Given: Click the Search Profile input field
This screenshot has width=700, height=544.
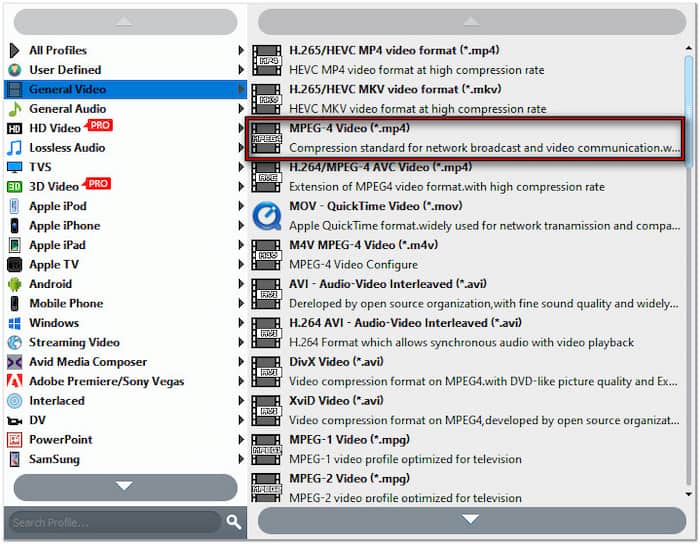Looking at the screenshot, I should click(116, 522).
